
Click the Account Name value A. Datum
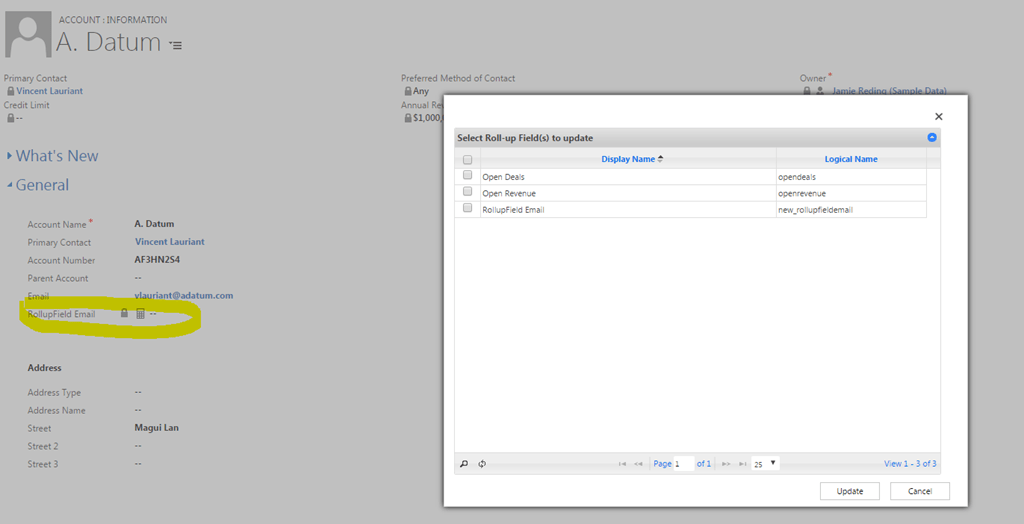(154, 223)
